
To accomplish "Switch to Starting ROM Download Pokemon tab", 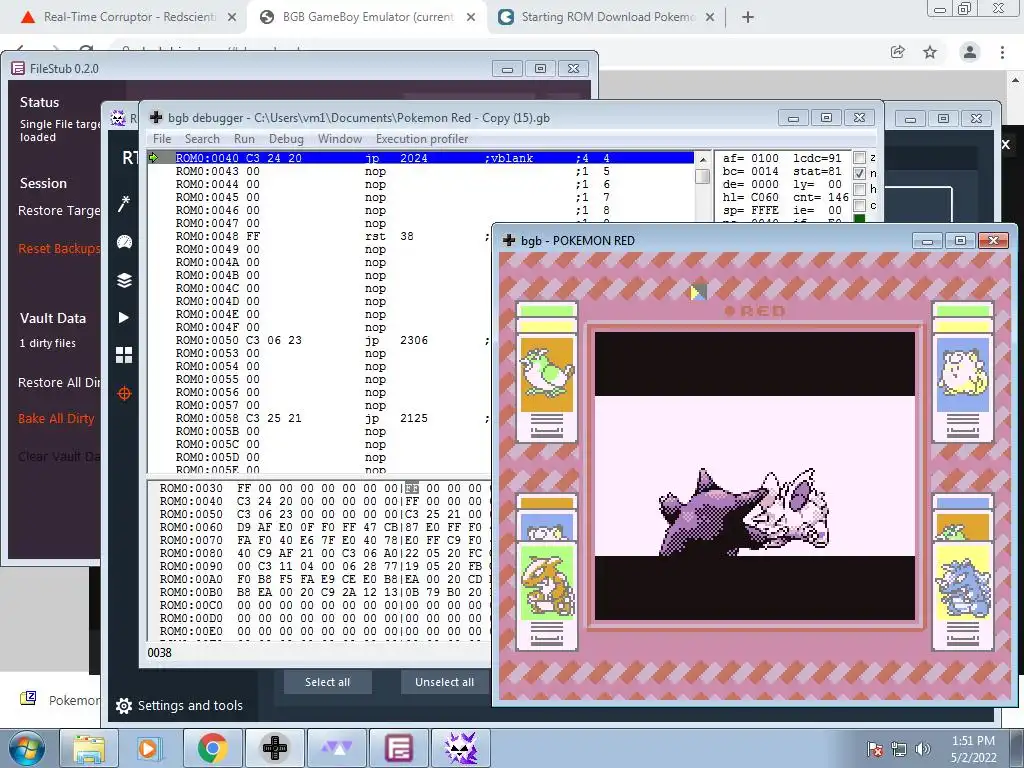I will point(607,17).
